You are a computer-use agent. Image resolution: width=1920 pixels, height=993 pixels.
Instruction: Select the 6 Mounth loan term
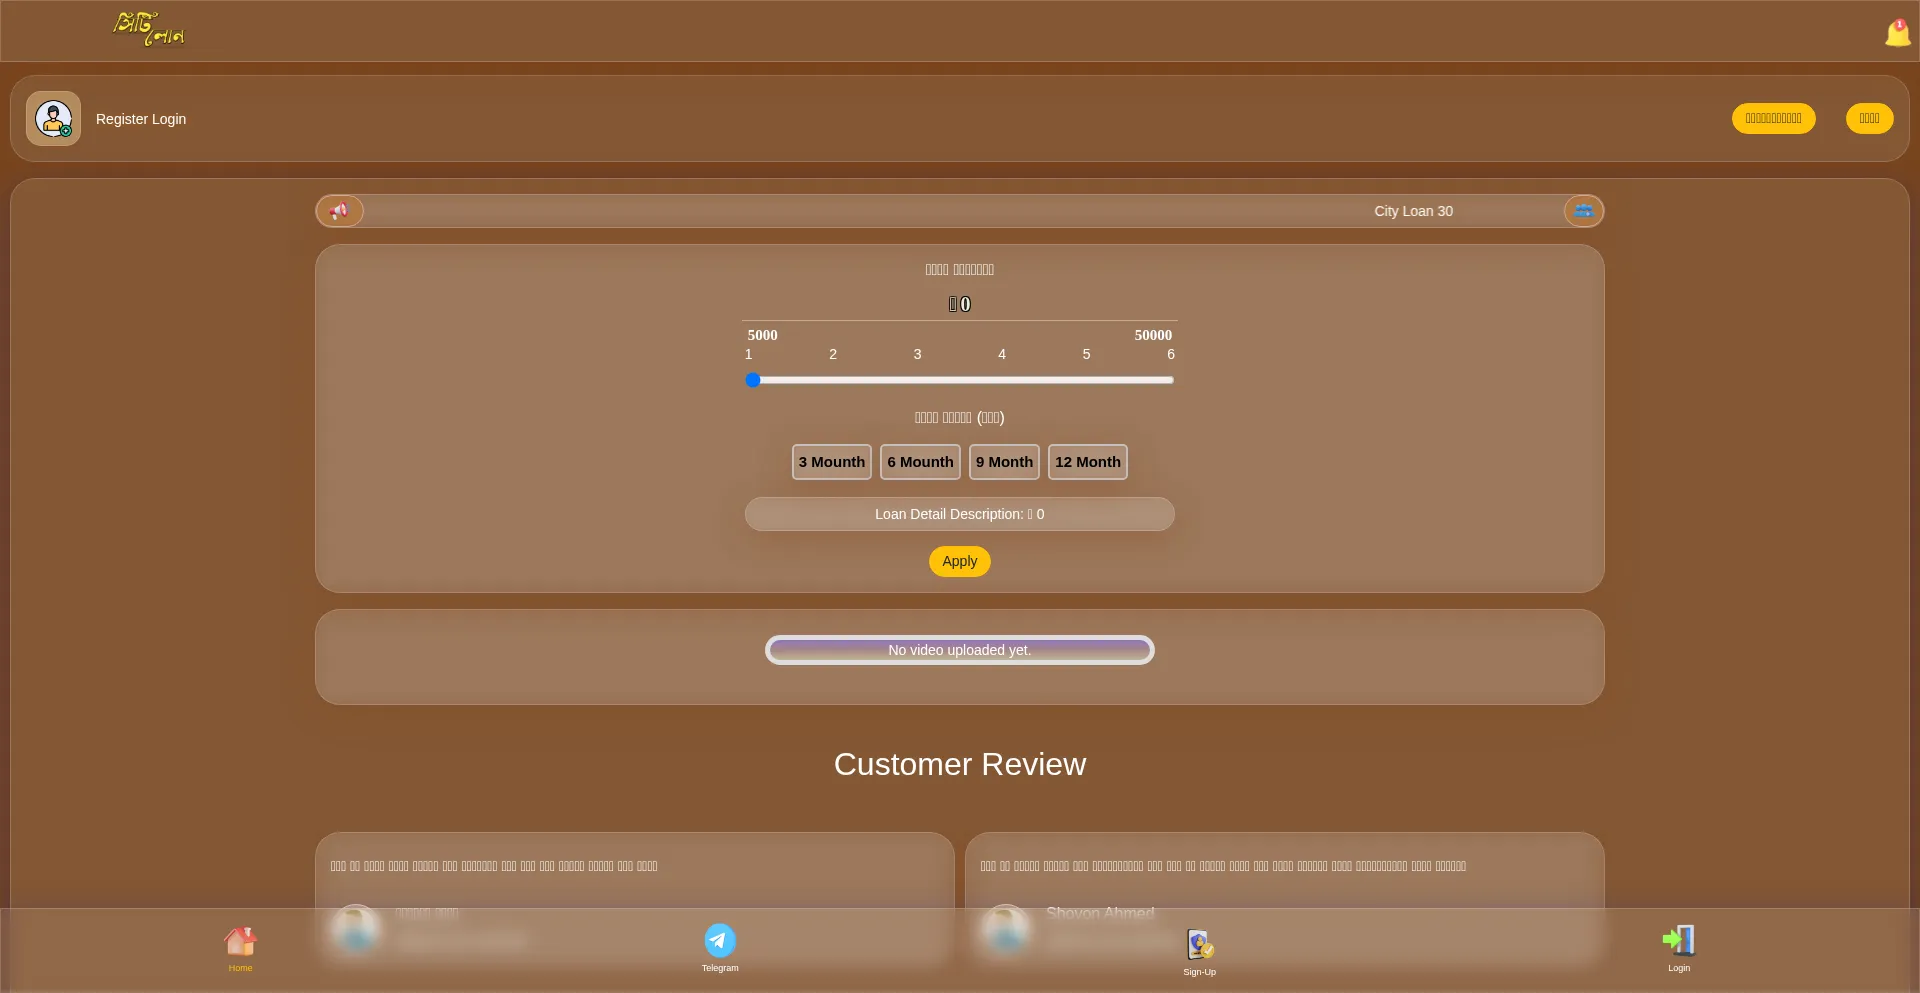(x=920, y=462)
